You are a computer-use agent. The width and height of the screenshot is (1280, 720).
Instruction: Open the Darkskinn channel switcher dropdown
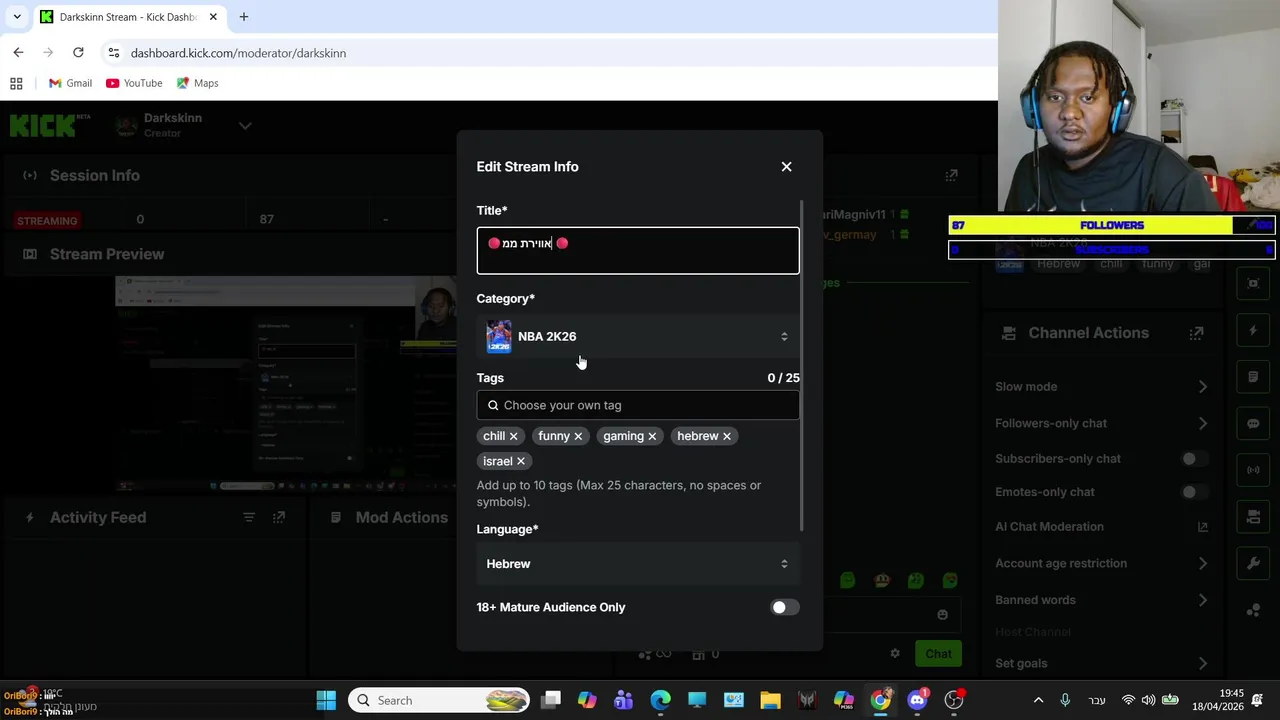pyautogui.click(x=245, y=125)
